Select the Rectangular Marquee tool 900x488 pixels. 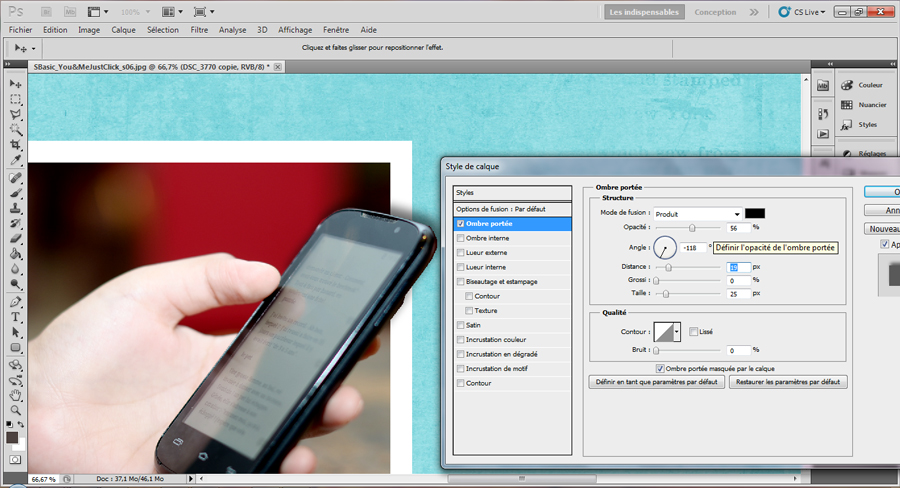[15, 99]
